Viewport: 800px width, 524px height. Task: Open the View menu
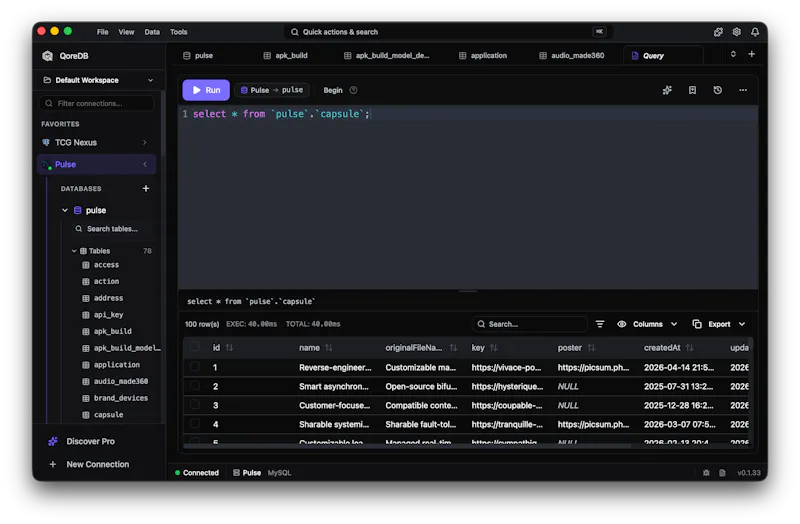(x=127, y=32)
